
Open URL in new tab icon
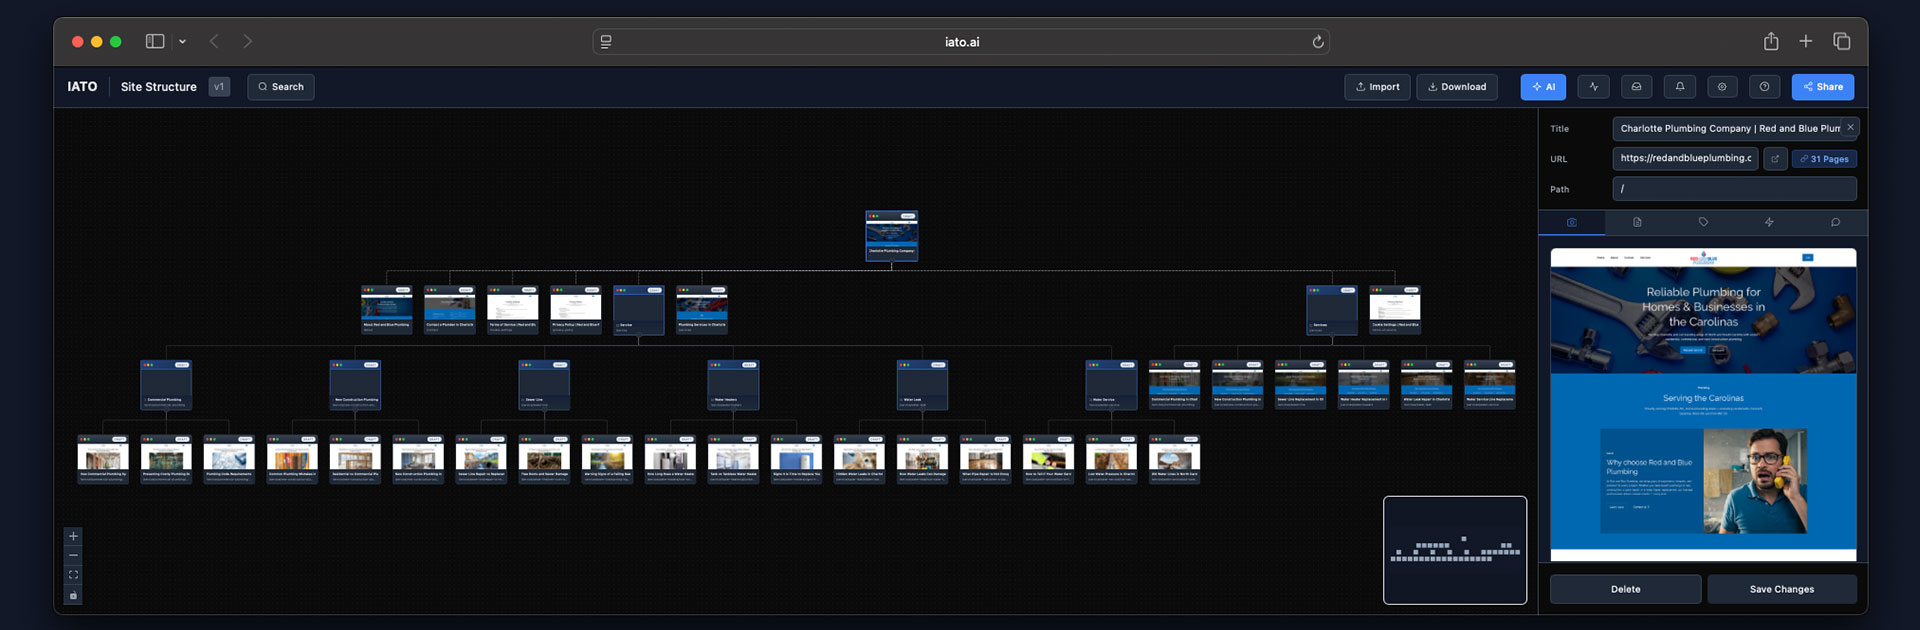(x=1775, y=159)
